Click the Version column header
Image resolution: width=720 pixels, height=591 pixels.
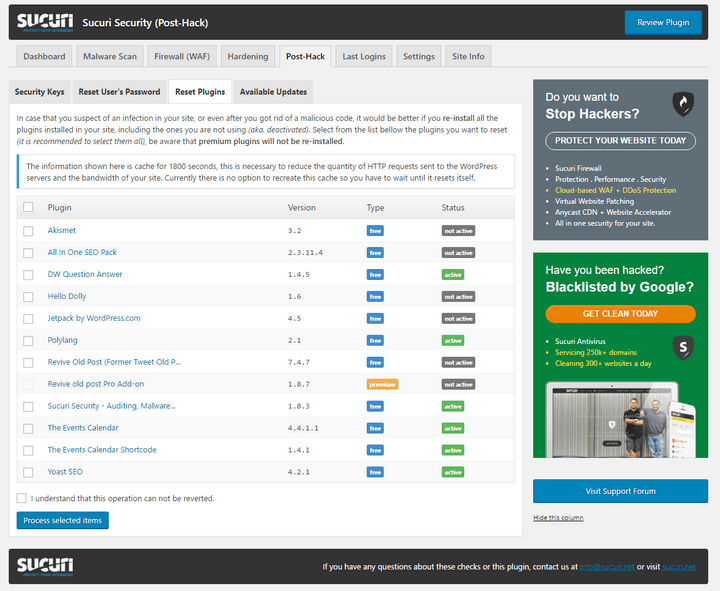[x=302, y=208]
